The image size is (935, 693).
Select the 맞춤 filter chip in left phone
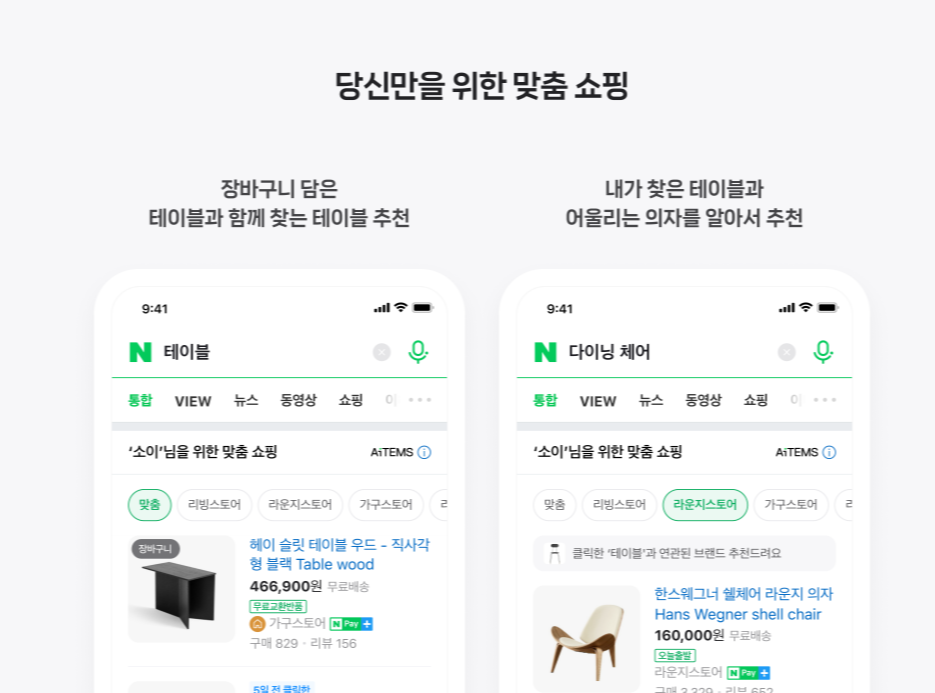click(x=150, y=505)
